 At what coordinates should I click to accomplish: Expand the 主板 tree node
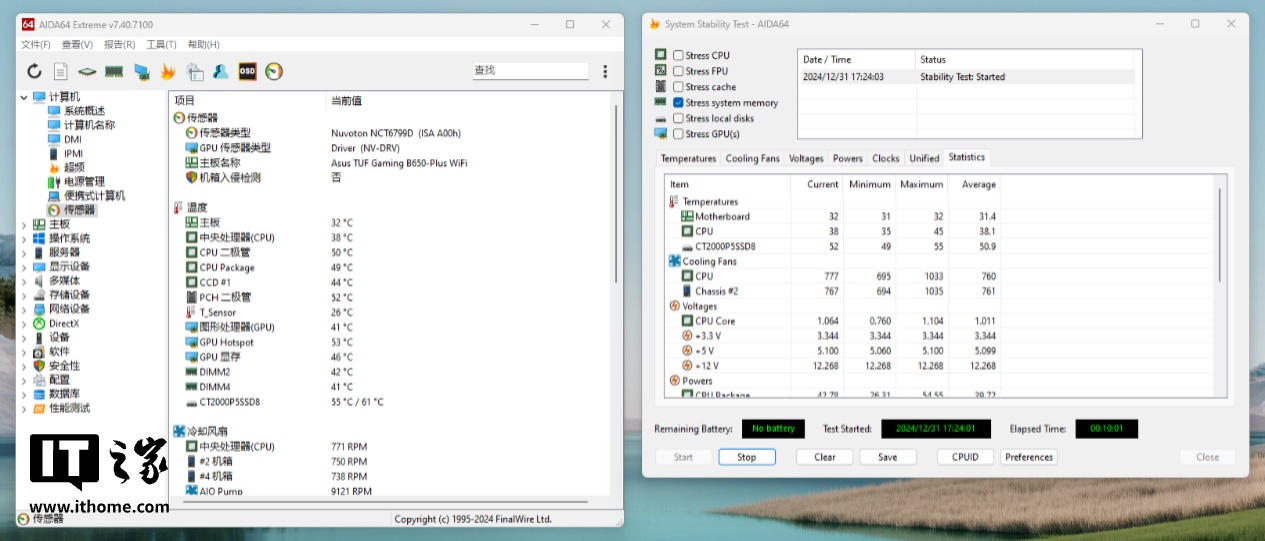[24, 225]
